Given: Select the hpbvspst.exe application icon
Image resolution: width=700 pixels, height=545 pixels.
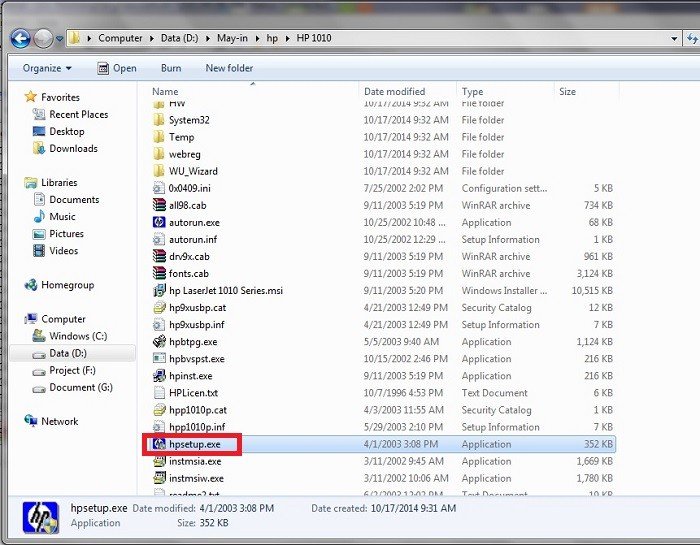Looking at the screenshot, I should tap(159, 358).
